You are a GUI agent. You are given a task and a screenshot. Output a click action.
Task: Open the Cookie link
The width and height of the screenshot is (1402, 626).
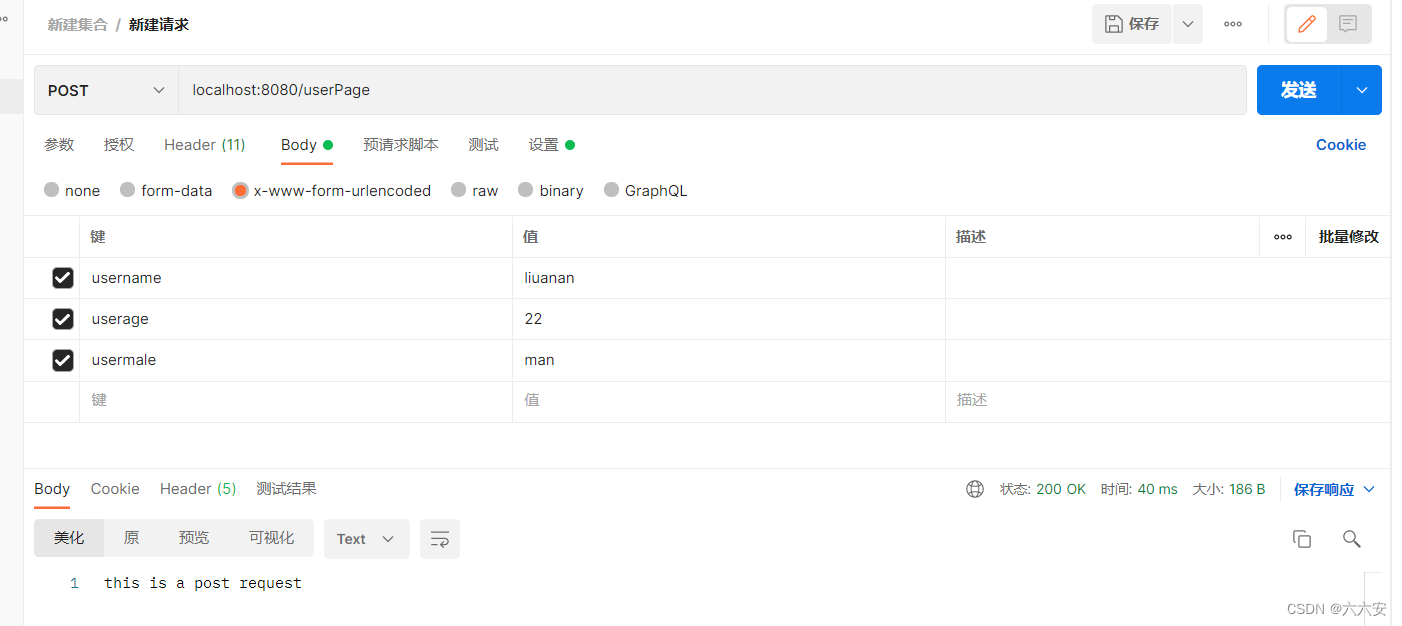[x=1340, y=144]
